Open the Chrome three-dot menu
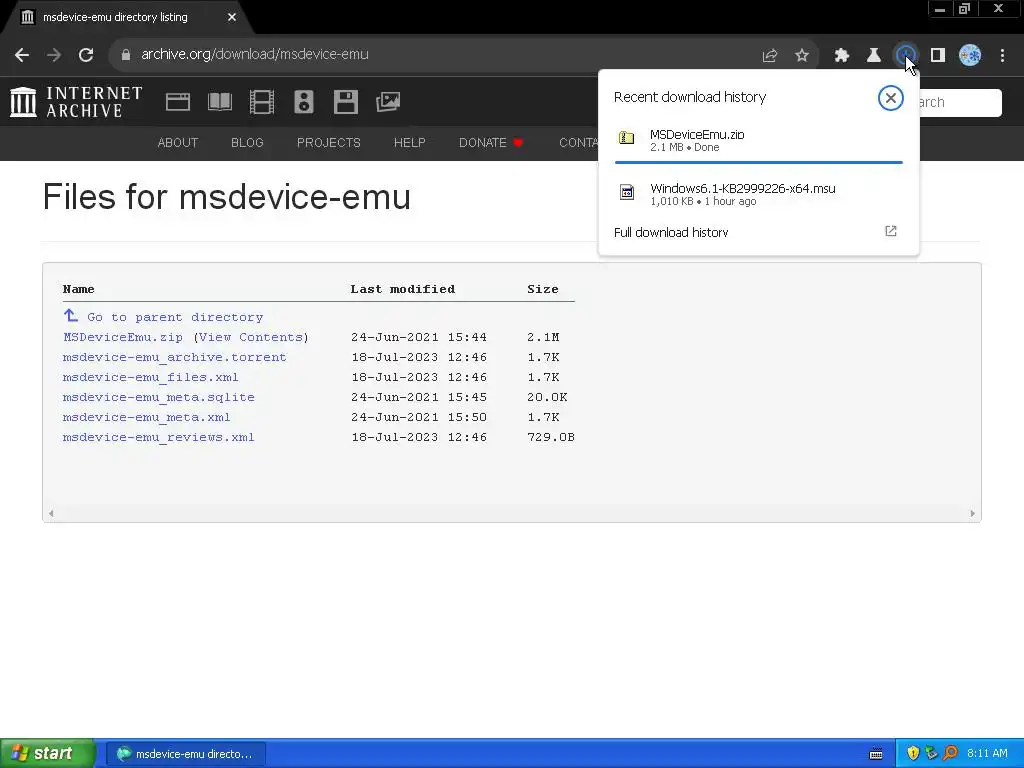The width and height of the screenshot is (1024, 768). click(x=1002, y=56)
